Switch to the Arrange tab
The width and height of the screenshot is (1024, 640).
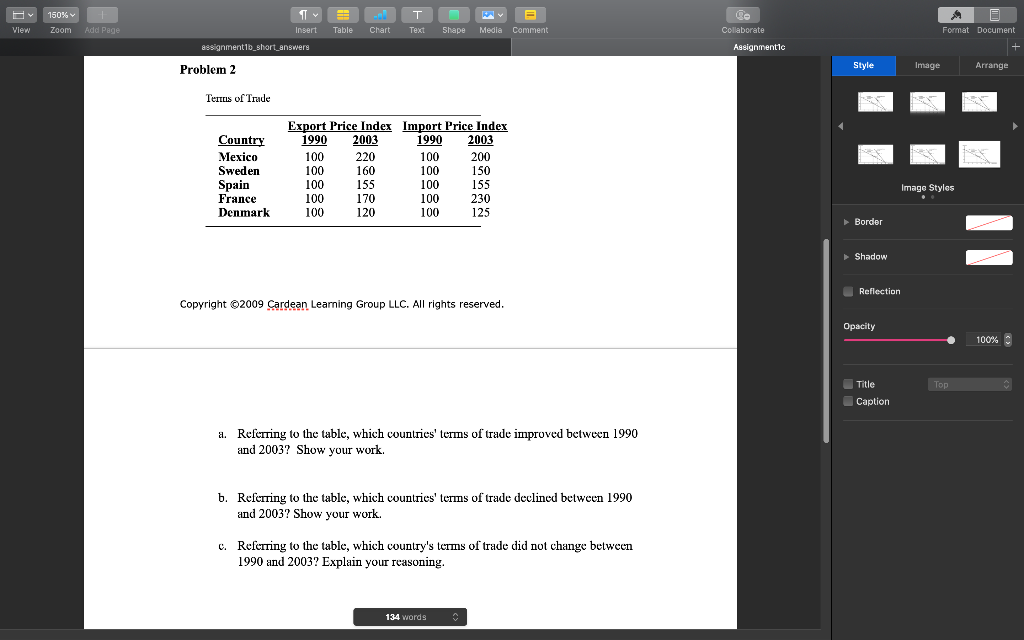pos(991,65)
